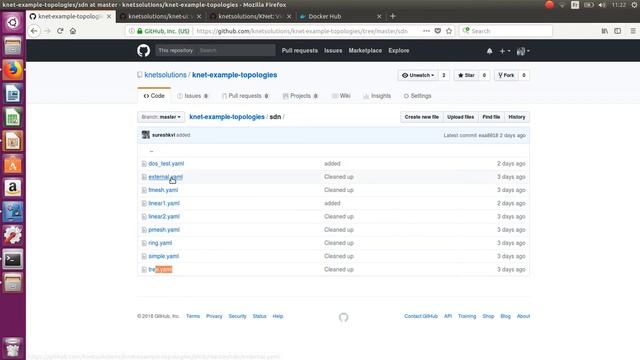640x360 pixels.
Task: Open the plus create-new dropdown
Action: click(x=504, y=51)
